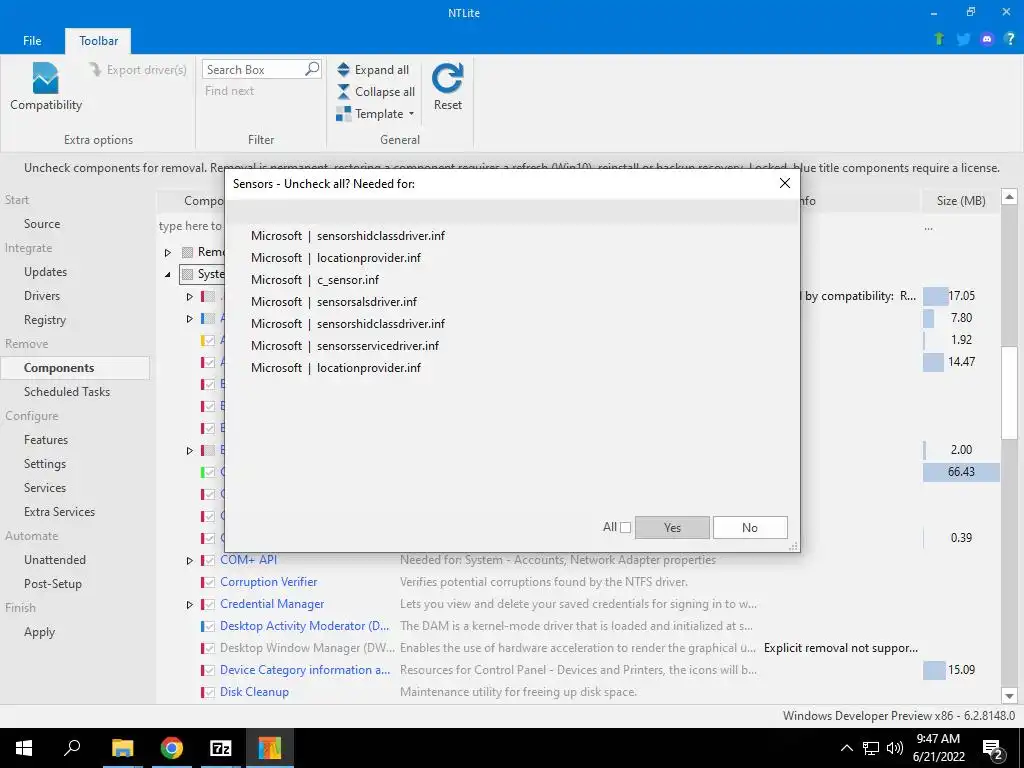This screenshot has height=768, width=1024.
Task: Launch Chrome from the taskbar
Action: tap(171, 748)
